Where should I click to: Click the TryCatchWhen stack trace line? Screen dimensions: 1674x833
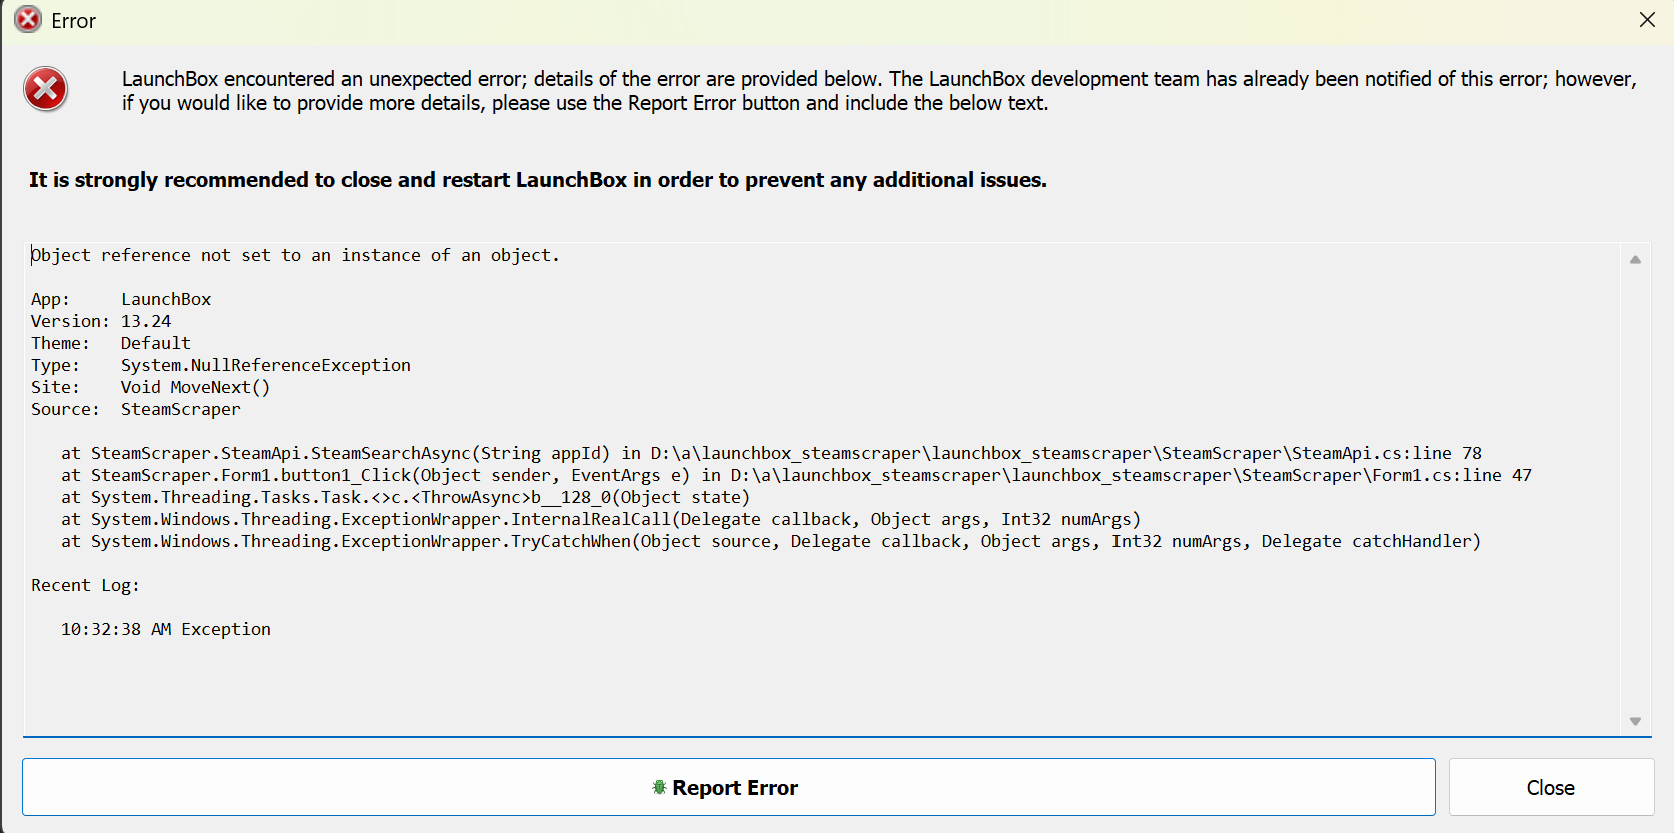tap(770, 542)
